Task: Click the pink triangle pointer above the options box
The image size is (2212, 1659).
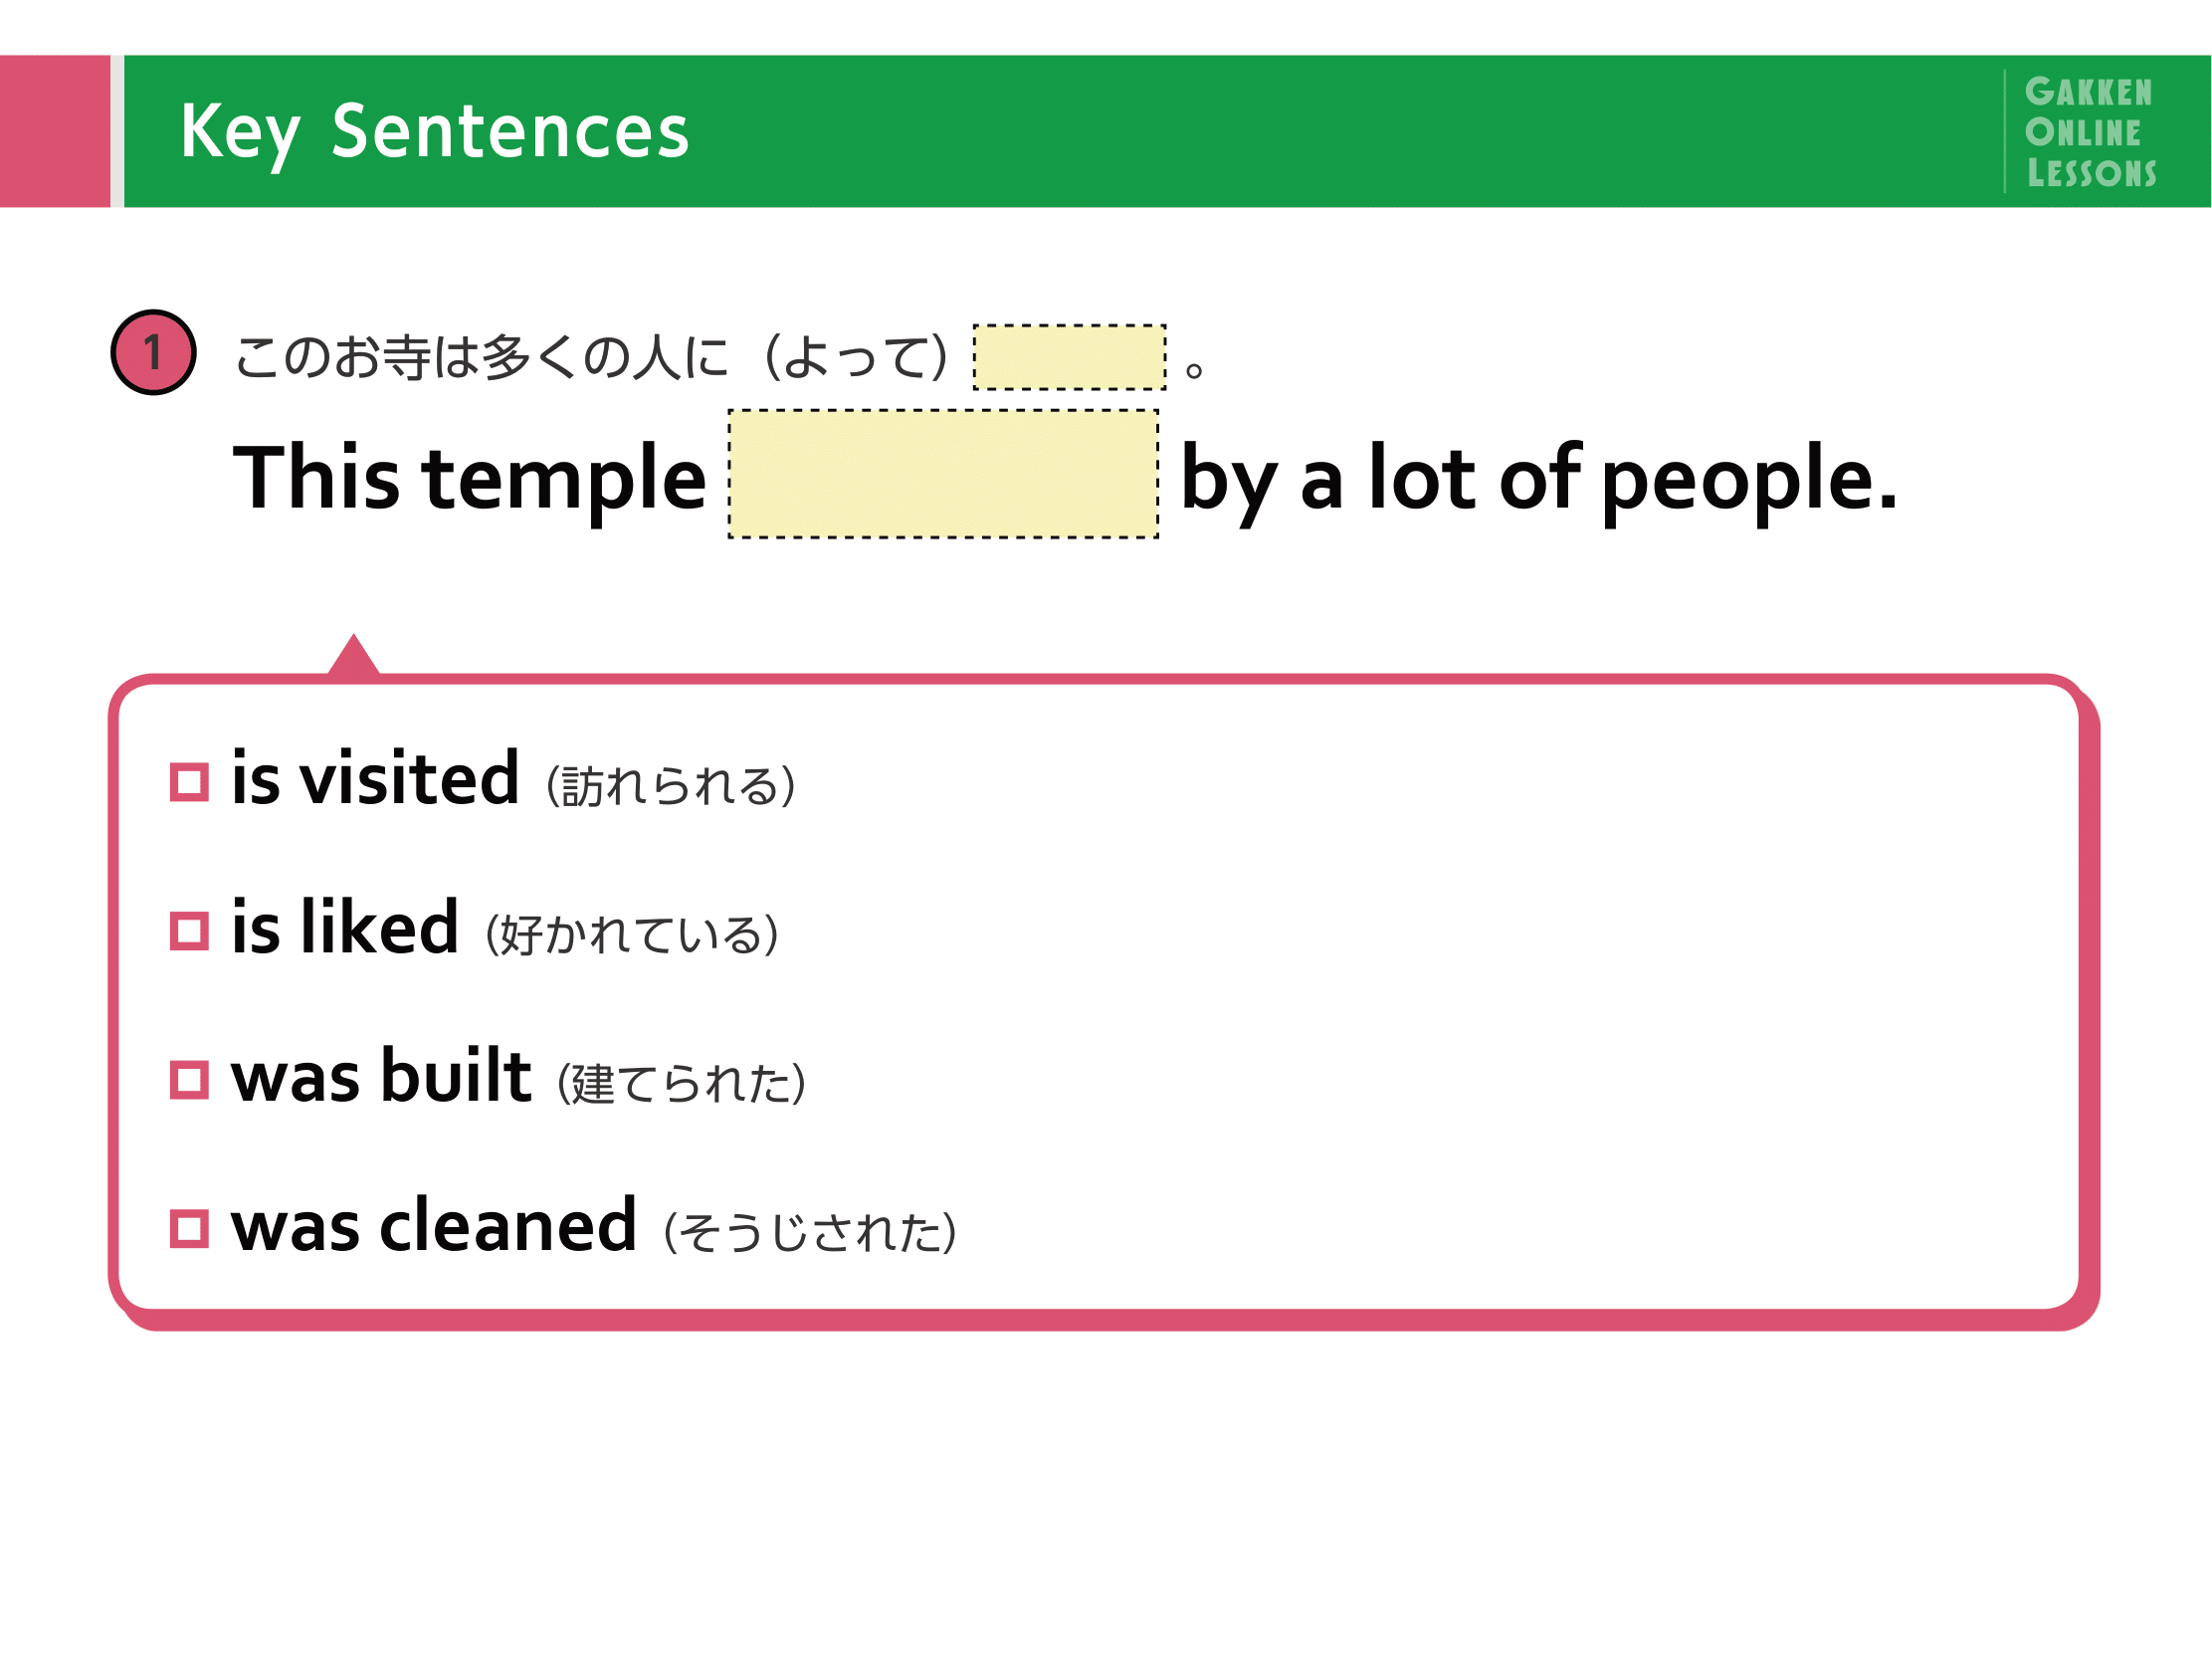Action: pyautogui.click(x=353, y=657)
